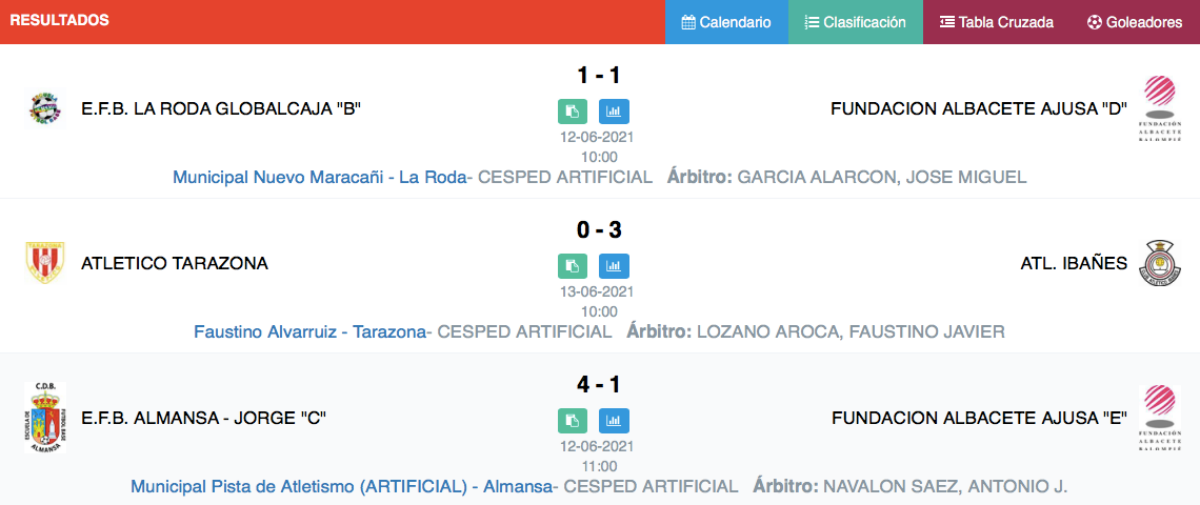
Task: Open match report icon for Almansa match
Action: click(x=572, y=420)
